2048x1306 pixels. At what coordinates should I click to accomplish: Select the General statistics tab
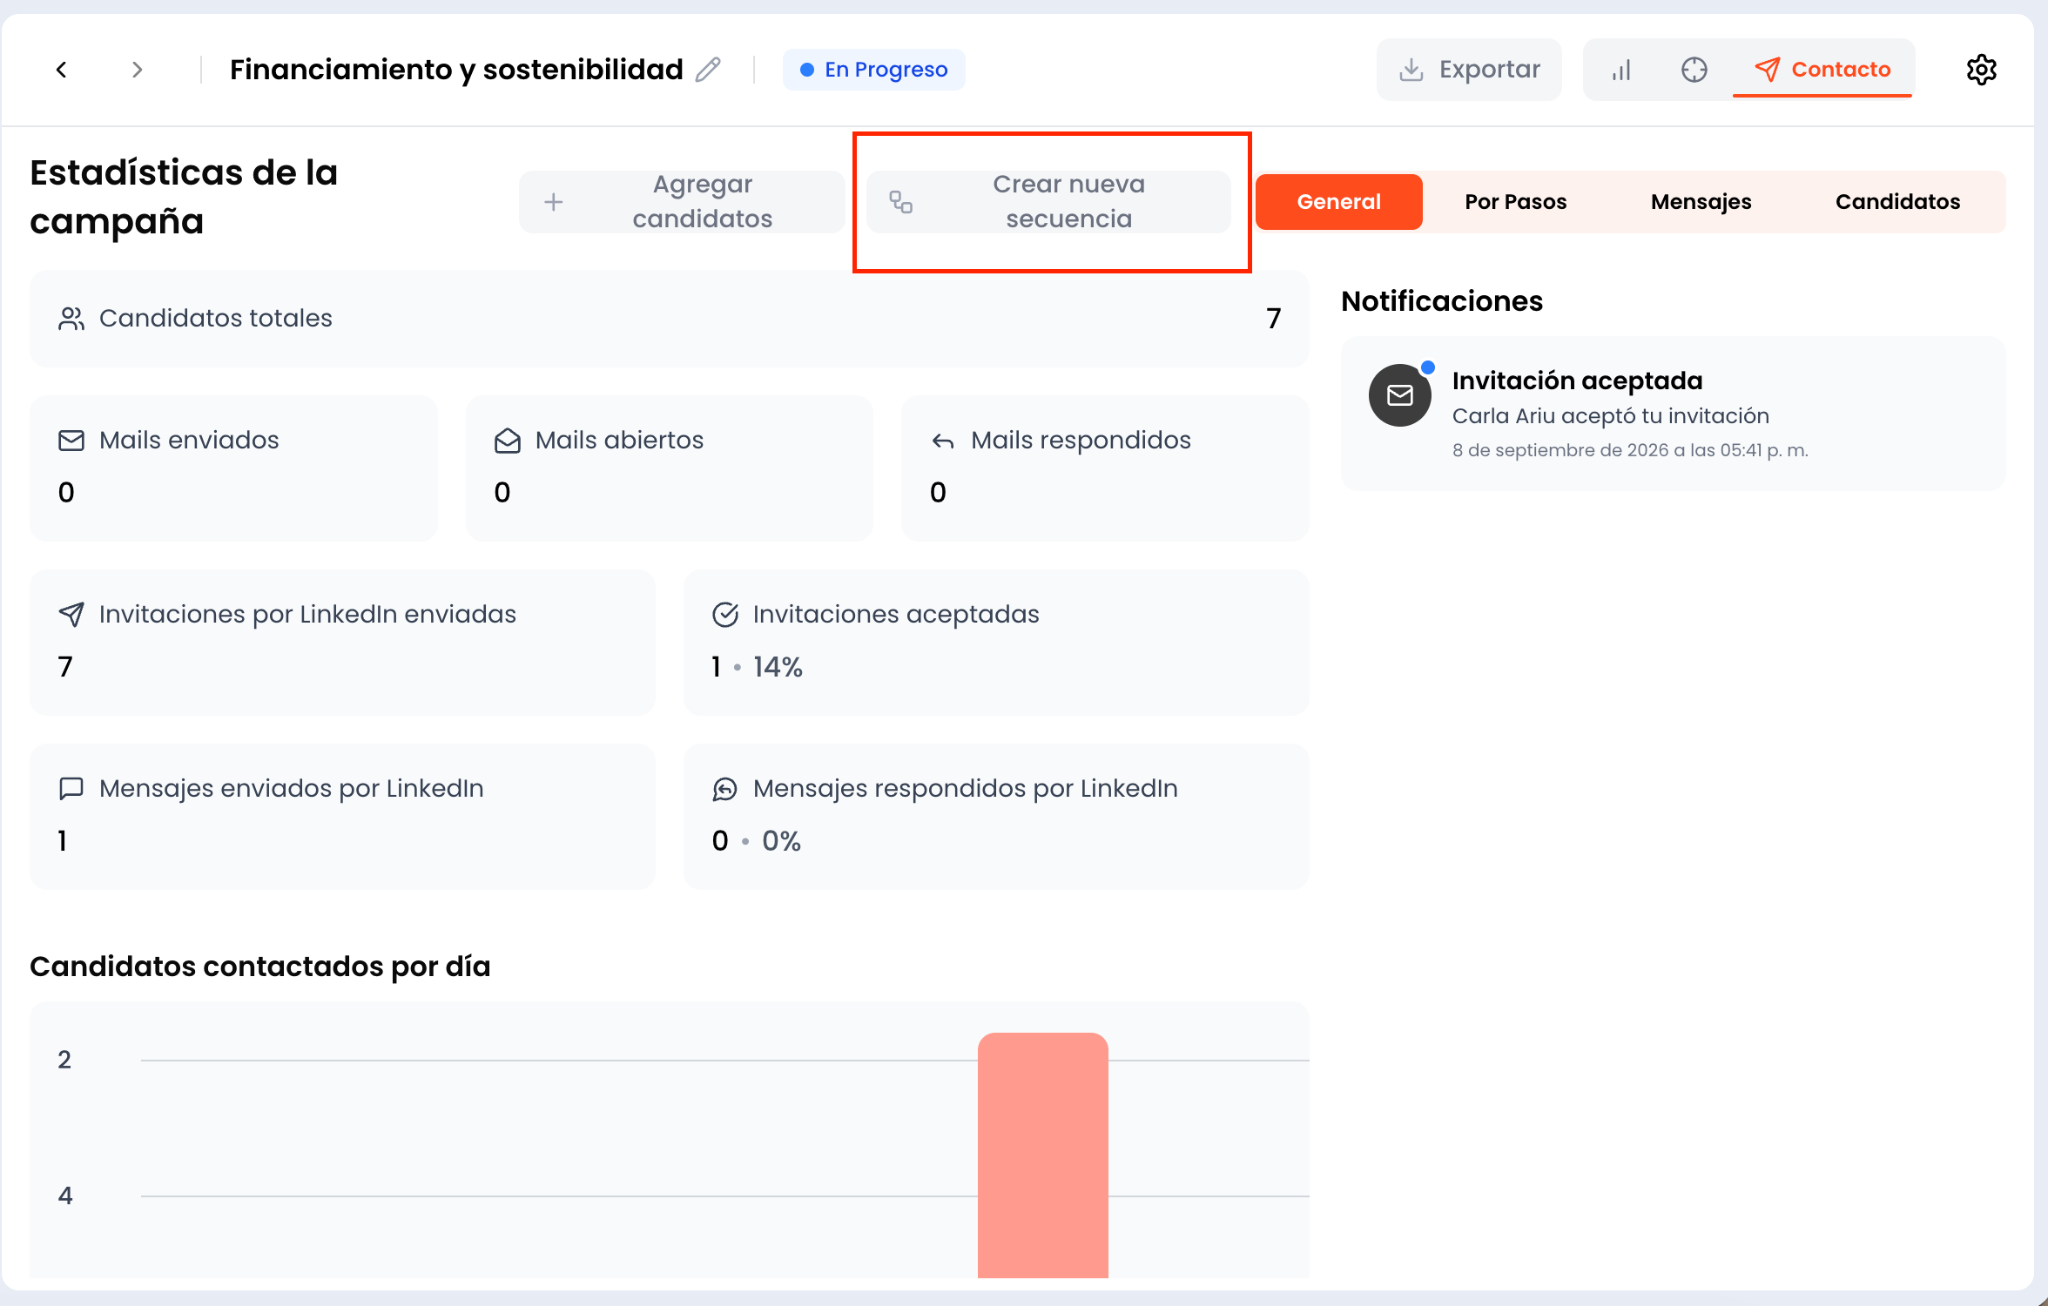click(x=1339, y=201)
